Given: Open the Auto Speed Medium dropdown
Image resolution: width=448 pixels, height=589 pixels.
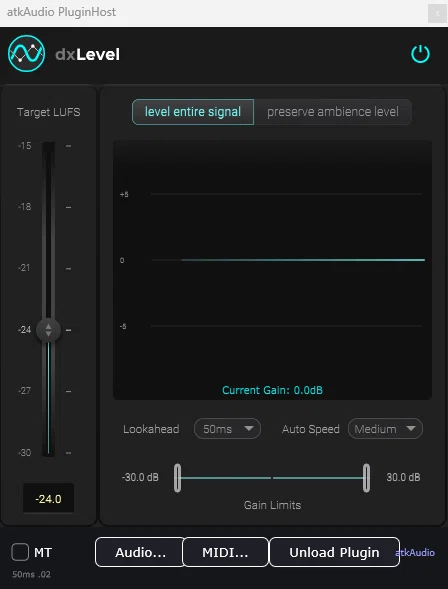Looking at the screenshot, I should point(385,429).
